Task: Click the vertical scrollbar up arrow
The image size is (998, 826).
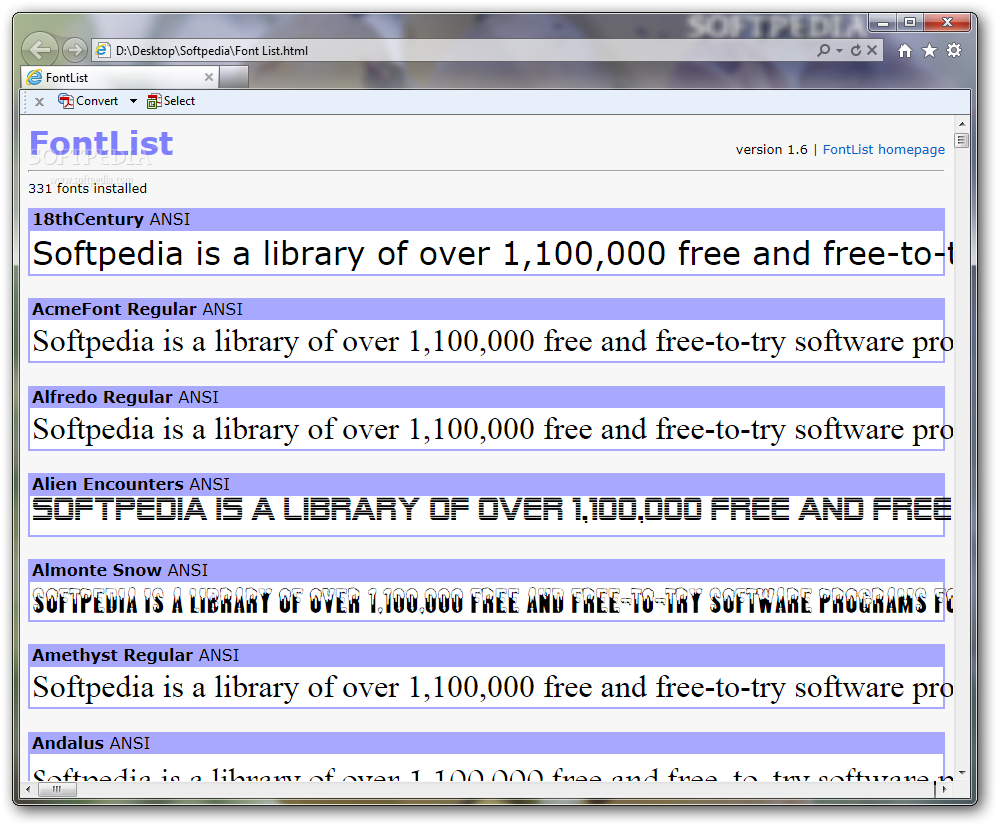Action: pyautogui.click(x=962, y=124)
